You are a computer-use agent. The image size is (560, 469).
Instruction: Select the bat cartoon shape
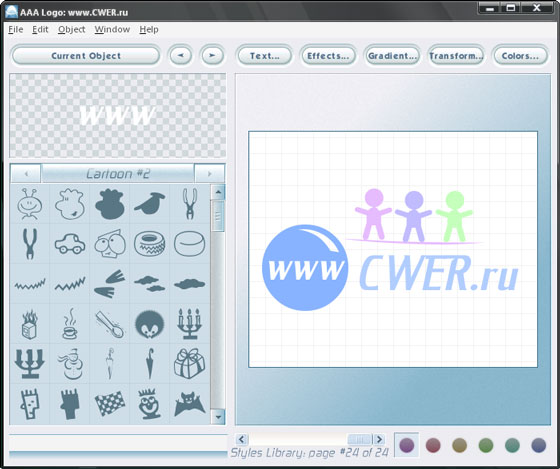(189, 404)
